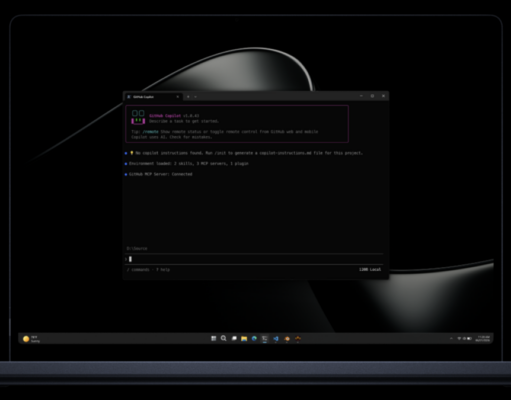Screen dimensions: 511x400
Task: Open the Windows Start menu
Action: coord(214,338)
